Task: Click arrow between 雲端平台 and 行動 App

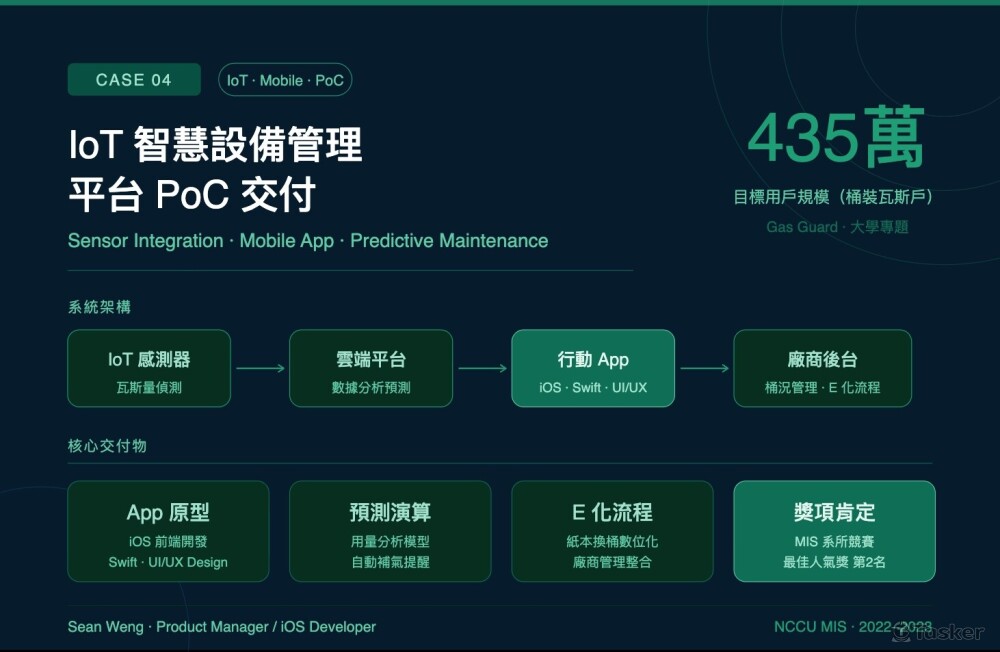Action: click(x=482, y=369)
